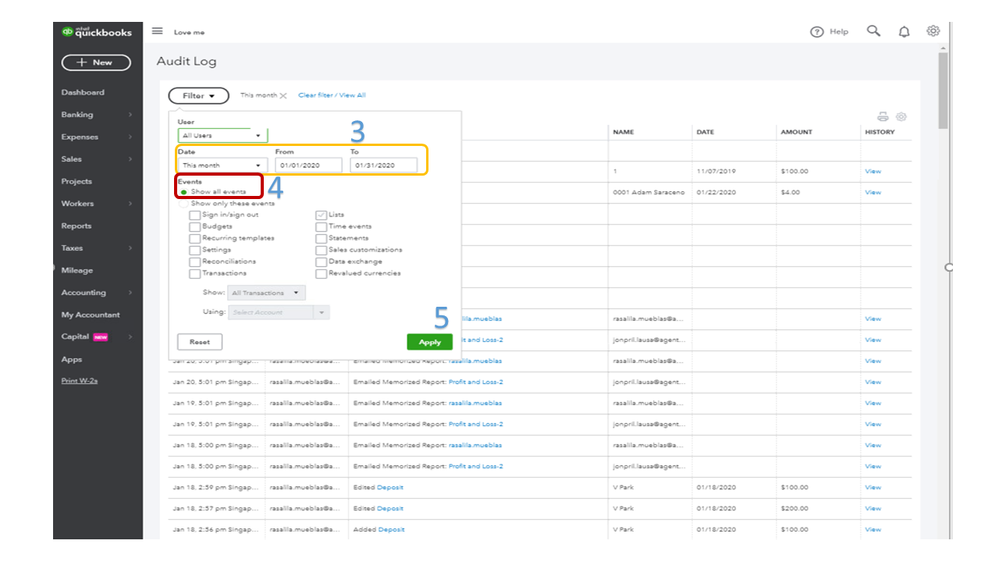The width and height of the screenshot is (999, 562).
Task: Check the Settings events checkbox
Action: pyautogui.click(x=194, y=250)
